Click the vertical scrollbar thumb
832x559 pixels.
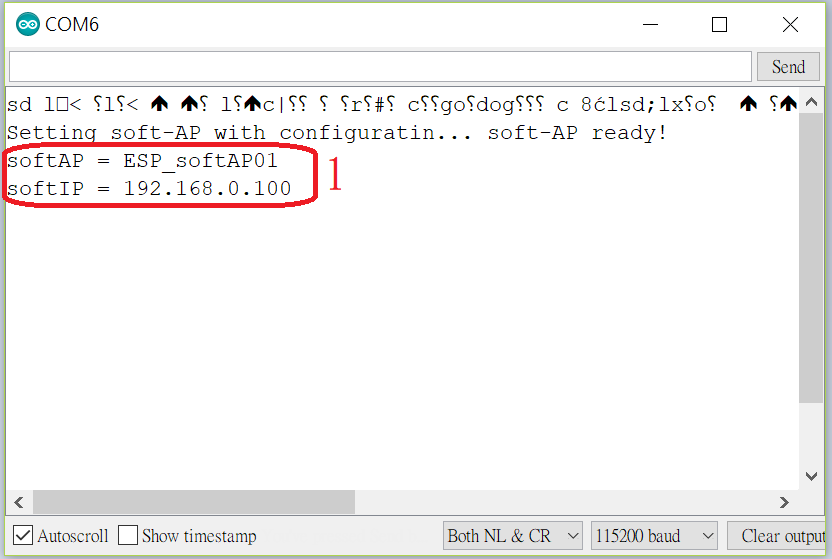811,258
